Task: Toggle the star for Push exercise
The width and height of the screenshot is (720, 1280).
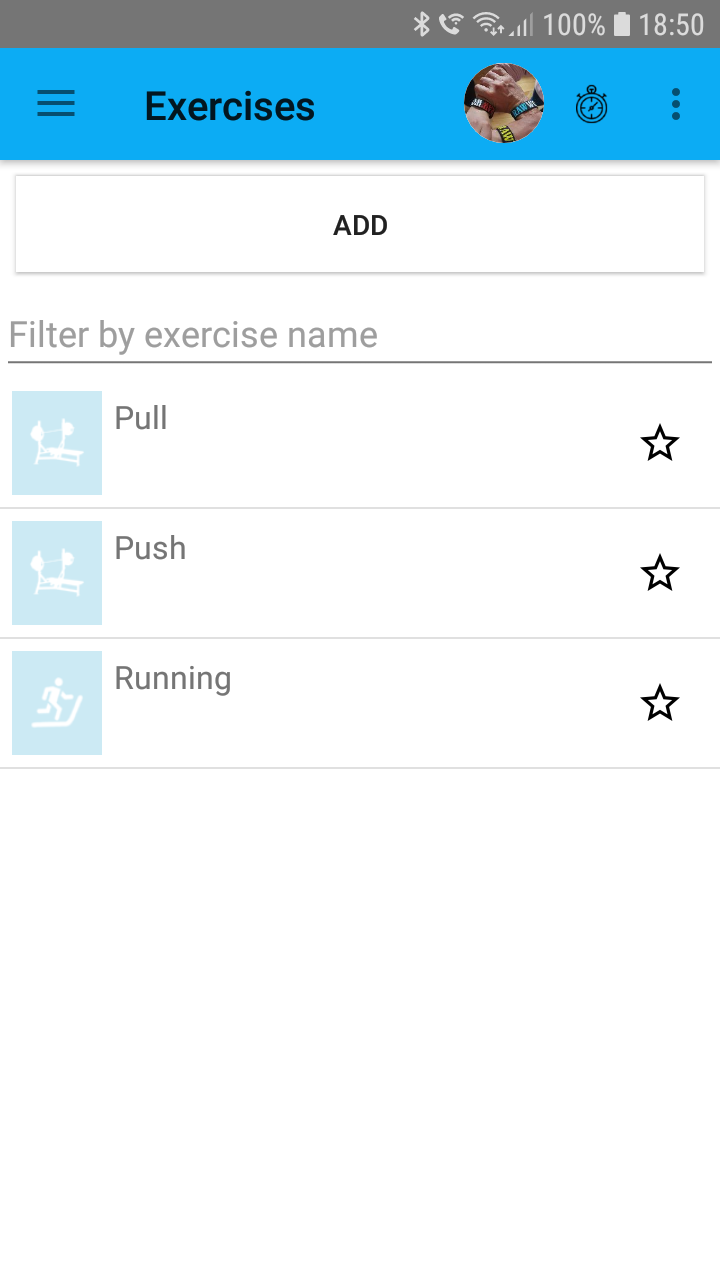Action: pyautogui.click(x=659, y=573)
